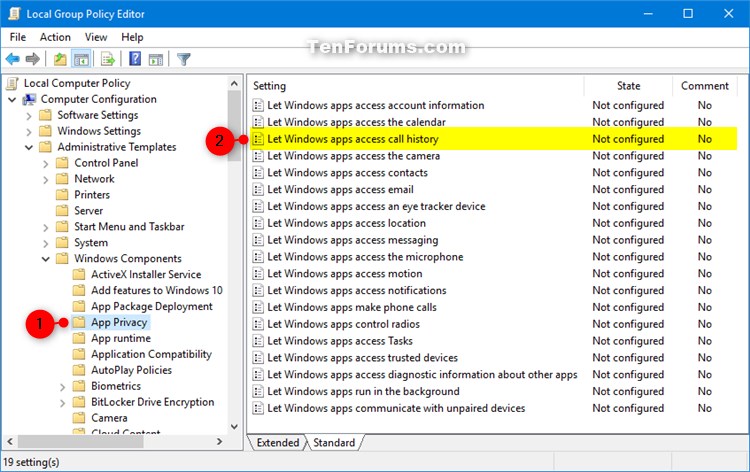Screen dimensions: 750x472
Task: Open the Help toolbar icon
Action: pyautogui.click(x=135, y=59)
